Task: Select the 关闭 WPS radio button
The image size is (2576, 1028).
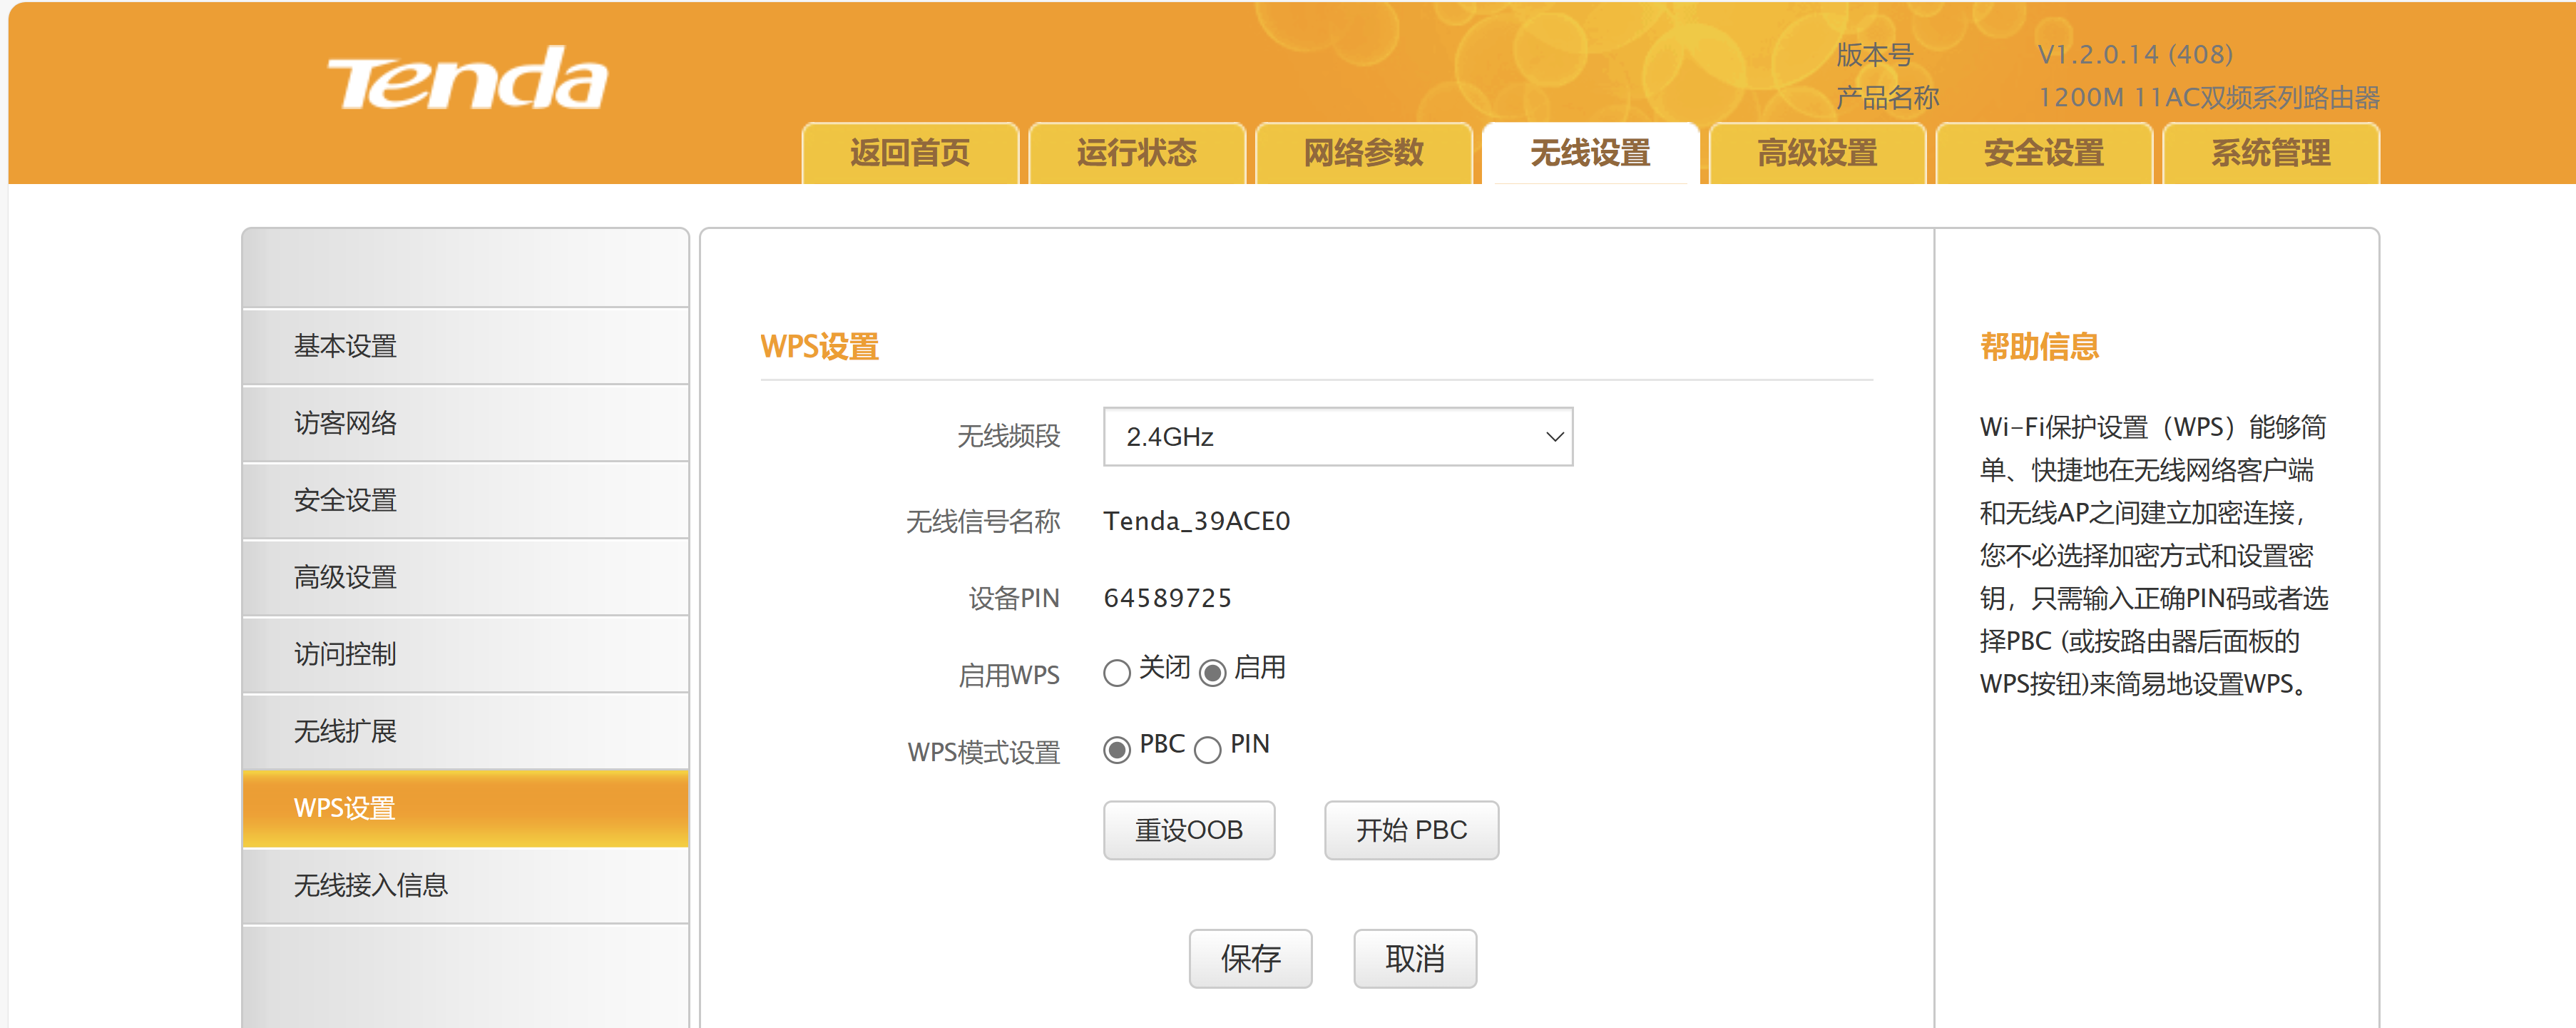Action: [1116, 672]
